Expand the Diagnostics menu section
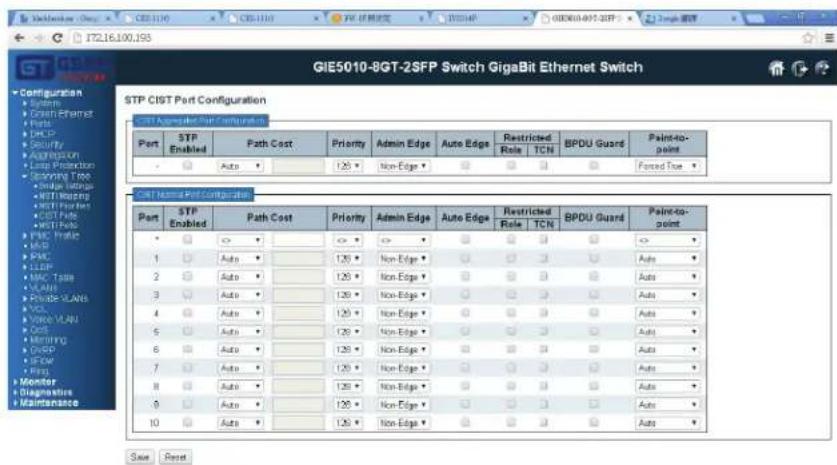 (x=46, y=392)
